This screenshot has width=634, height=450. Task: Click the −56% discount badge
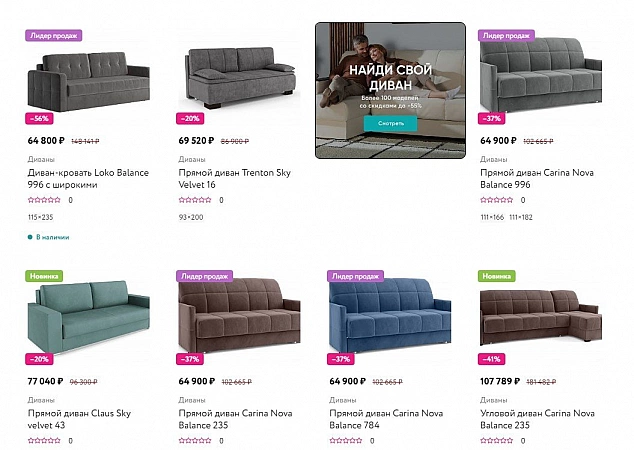coord(40,118)
